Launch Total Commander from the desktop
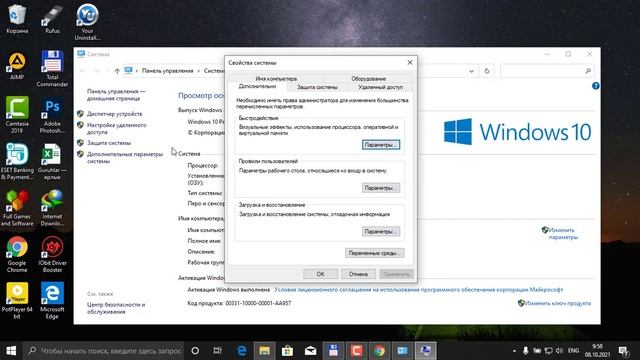The height and width of the screenshot is (360, 640). click(52, 69)
